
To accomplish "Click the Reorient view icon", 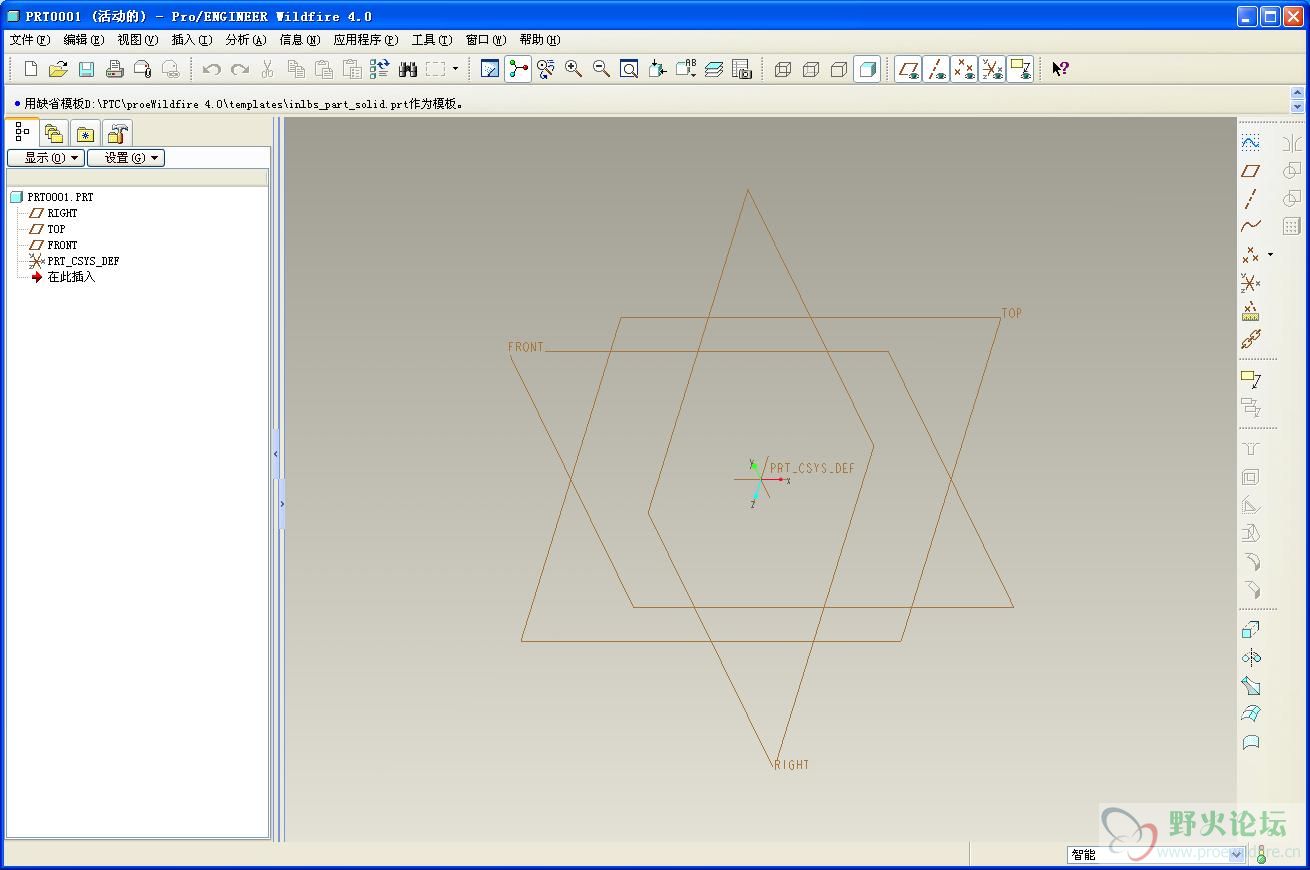I will point(657,69).
